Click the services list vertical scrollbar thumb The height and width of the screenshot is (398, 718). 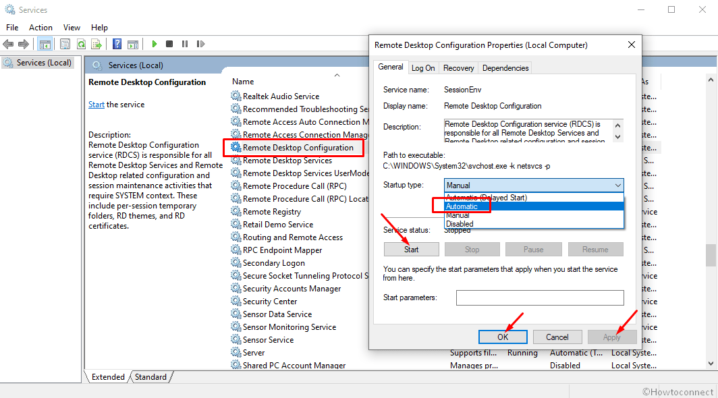click(x=711, y=255)
